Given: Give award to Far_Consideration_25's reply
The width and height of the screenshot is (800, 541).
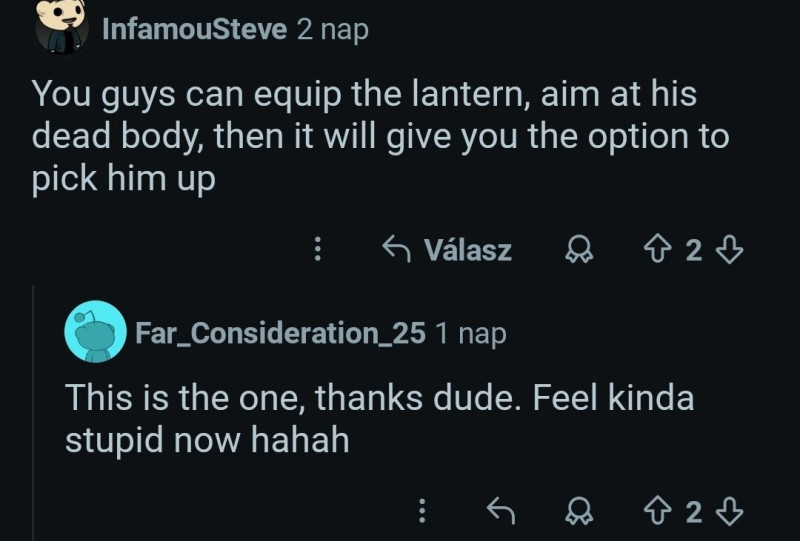Looking at the screenshot, I should (576, 512).
